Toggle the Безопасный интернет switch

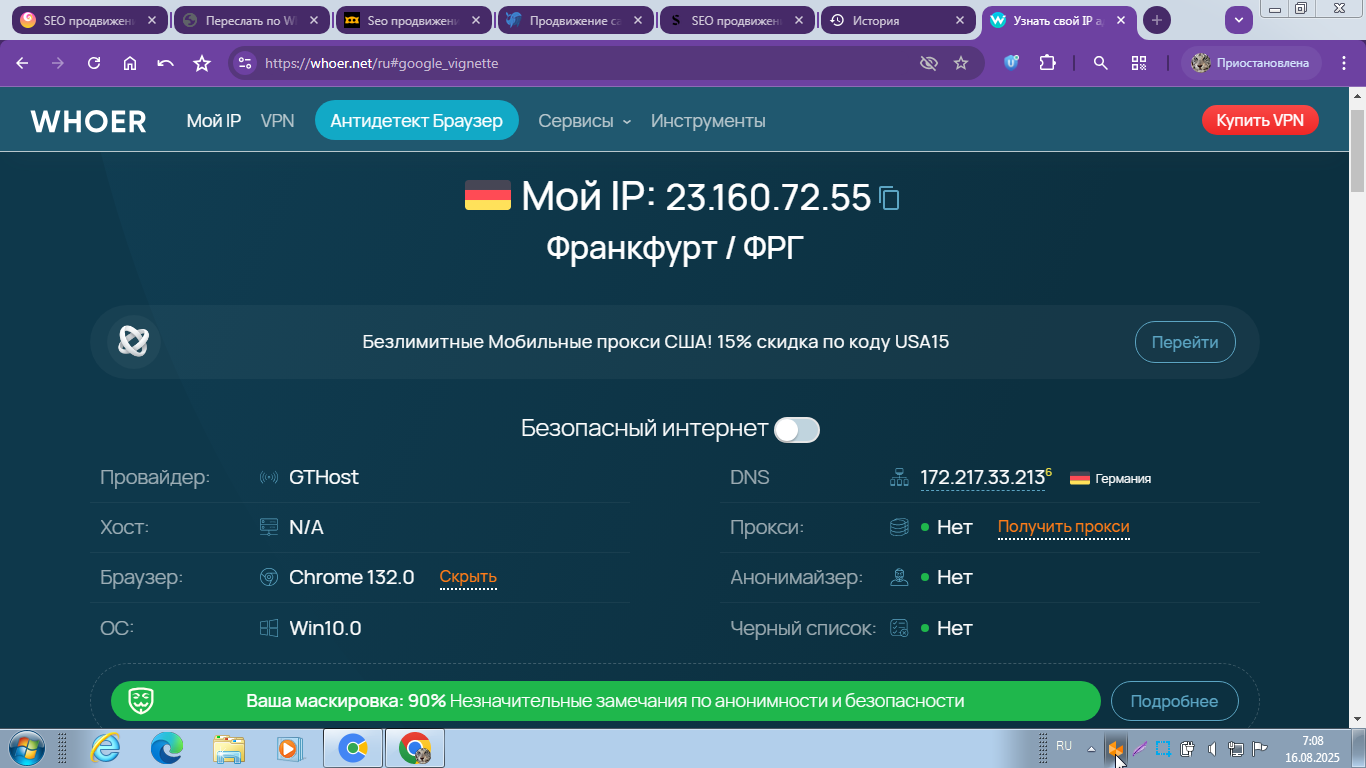coord(797,430)
